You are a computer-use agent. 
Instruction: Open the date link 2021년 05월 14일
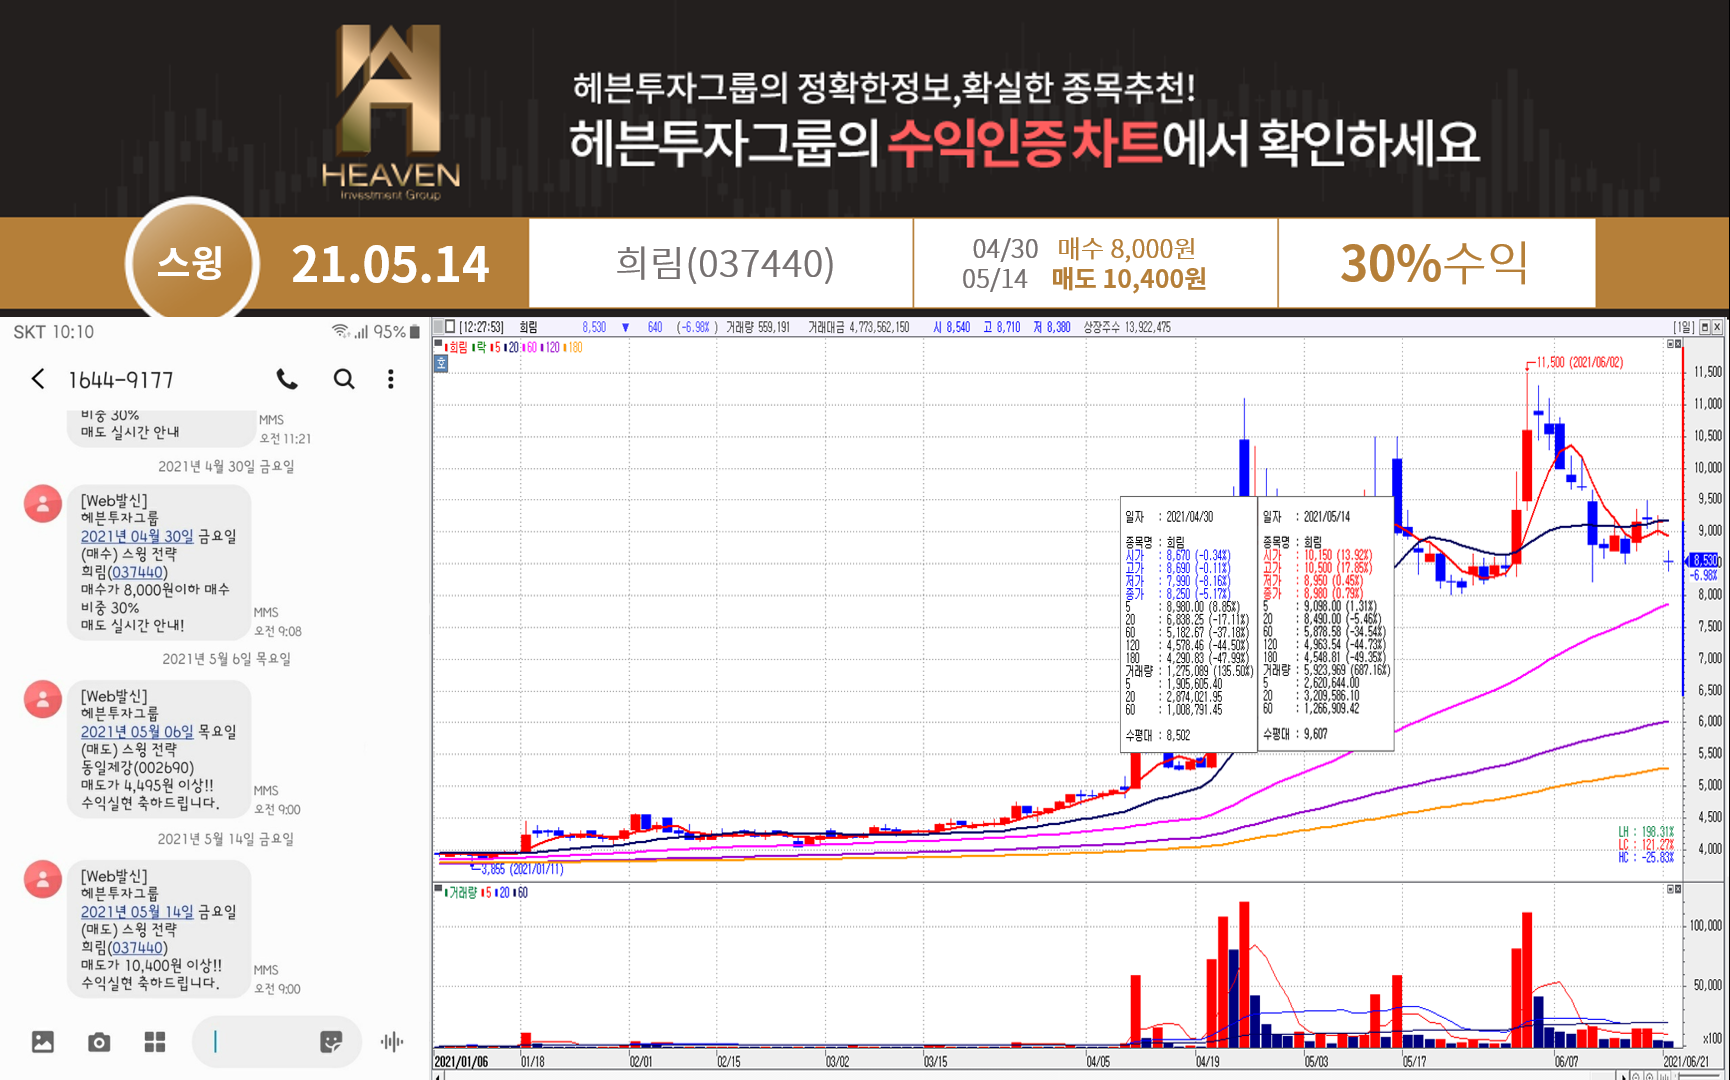pyautogui.click(x=137, y=912)
